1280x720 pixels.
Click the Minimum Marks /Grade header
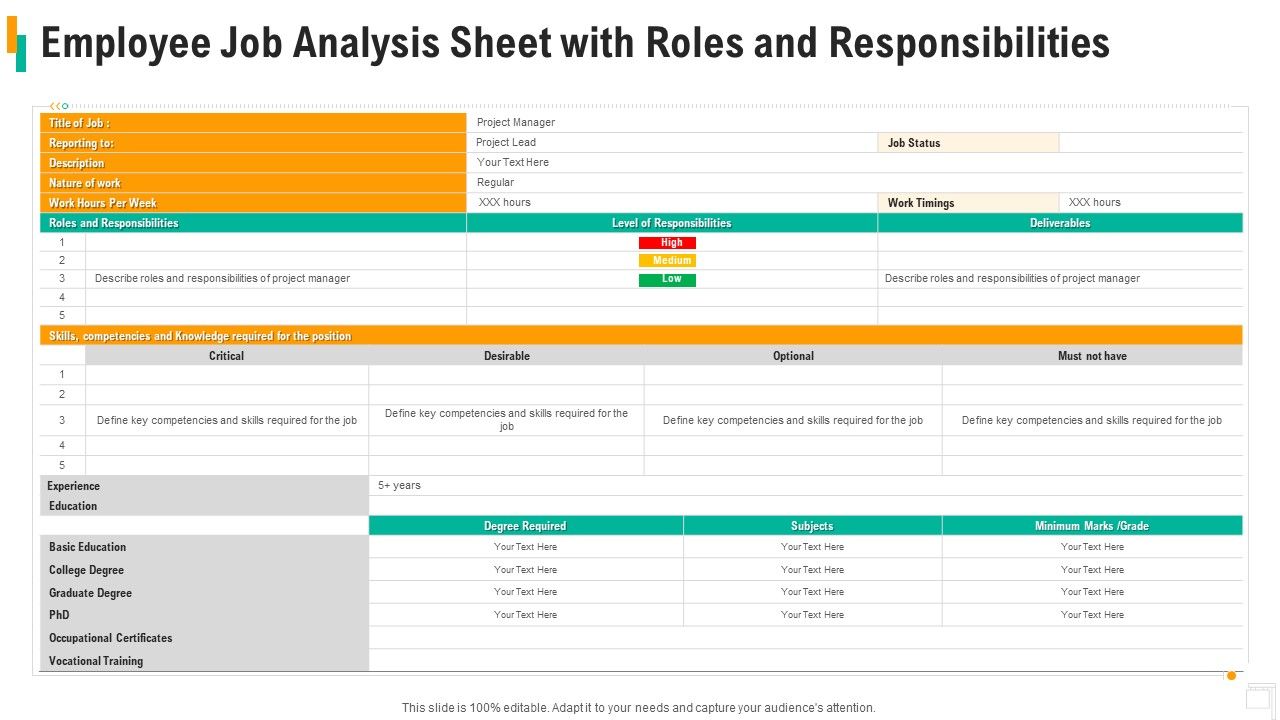click(x=1092, y=526)
